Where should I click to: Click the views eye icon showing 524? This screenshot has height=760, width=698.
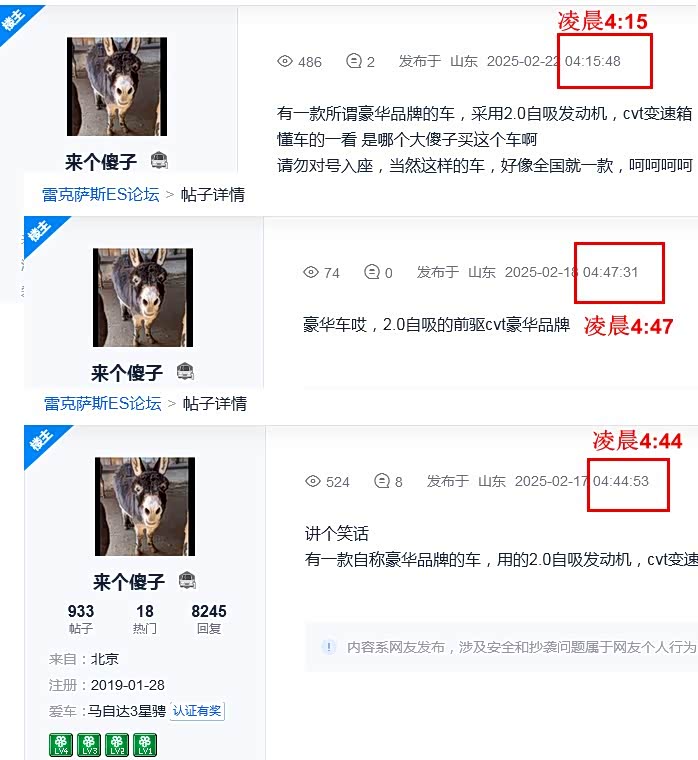(x=313, y=481)
